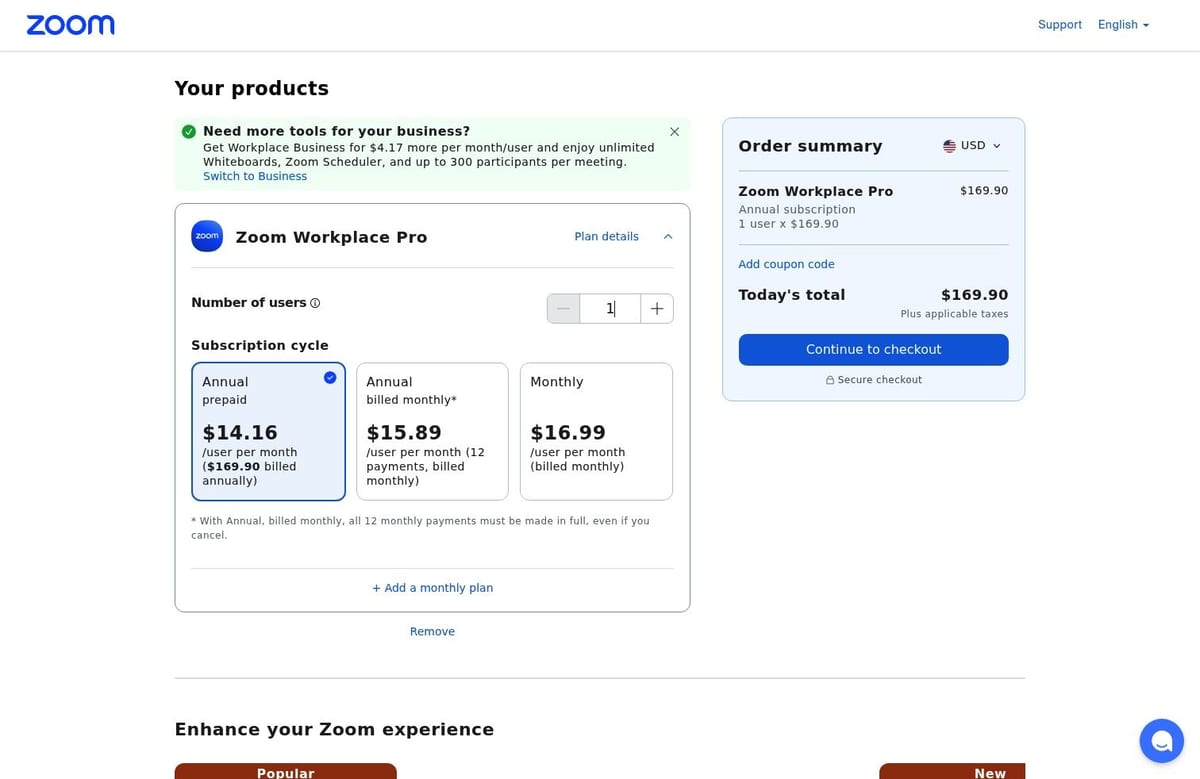Screen dimensions: 1200x779
Task: Click Switch to Business link
Action: (255, 176)
